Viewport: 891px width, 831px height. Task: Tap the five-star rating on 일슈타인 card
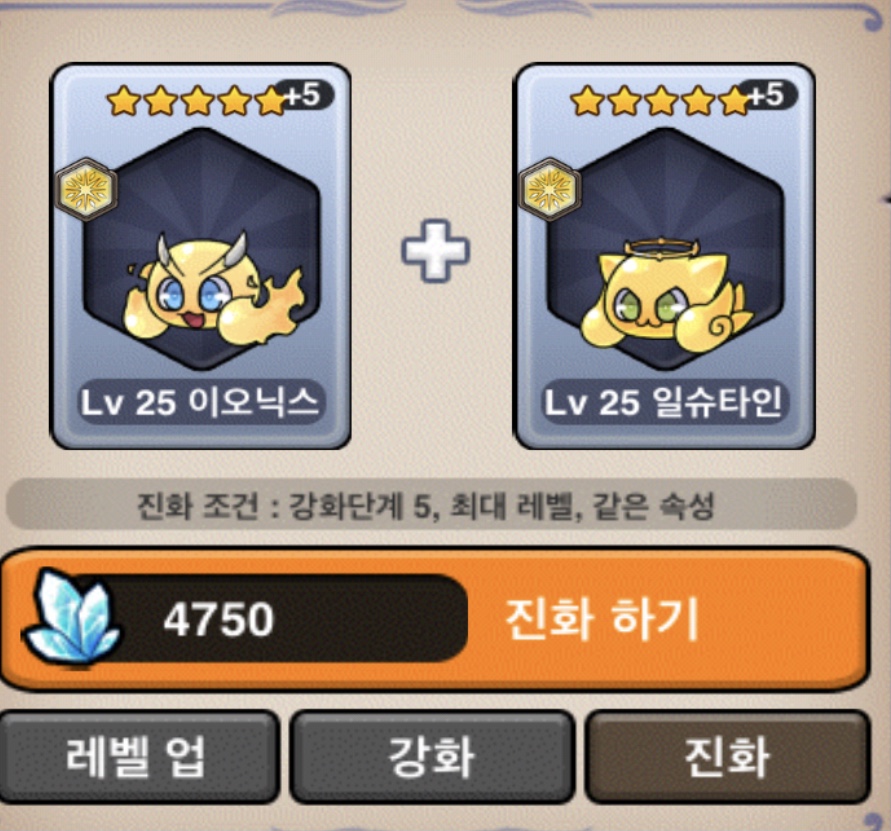pyautogui.click(x=661, y=101)
